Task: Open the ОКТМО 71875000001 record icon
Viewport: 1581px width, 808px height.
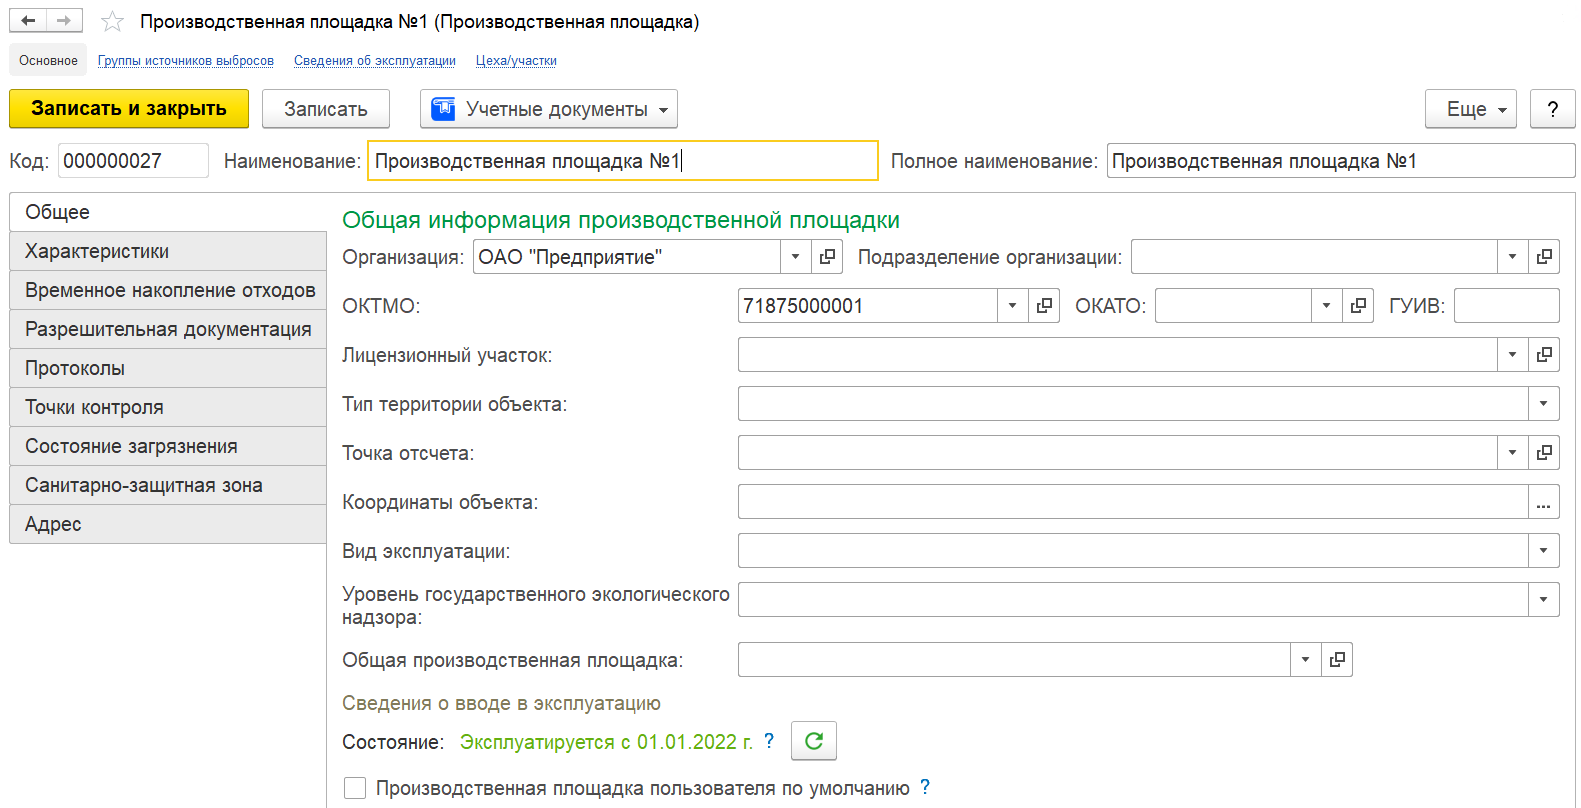Action: pyautogui.click(x=1044, y=306)
